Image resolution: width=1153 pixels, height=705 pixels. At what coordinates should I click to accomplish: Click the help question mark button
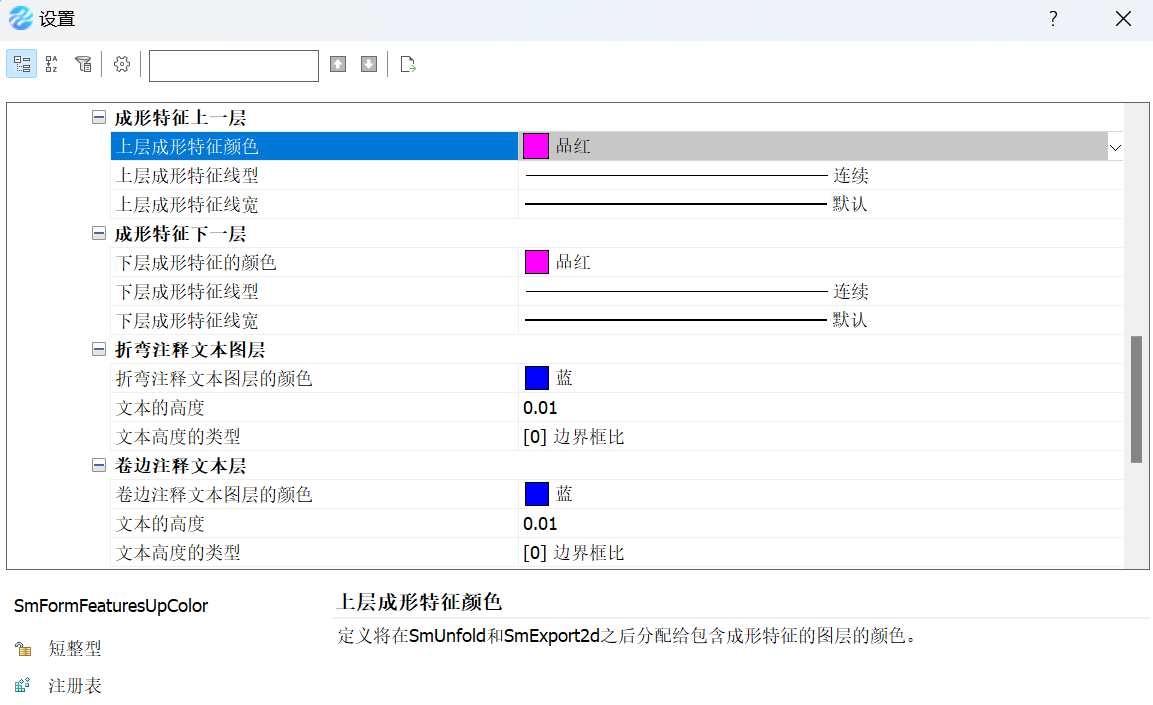click(1053, 19)
